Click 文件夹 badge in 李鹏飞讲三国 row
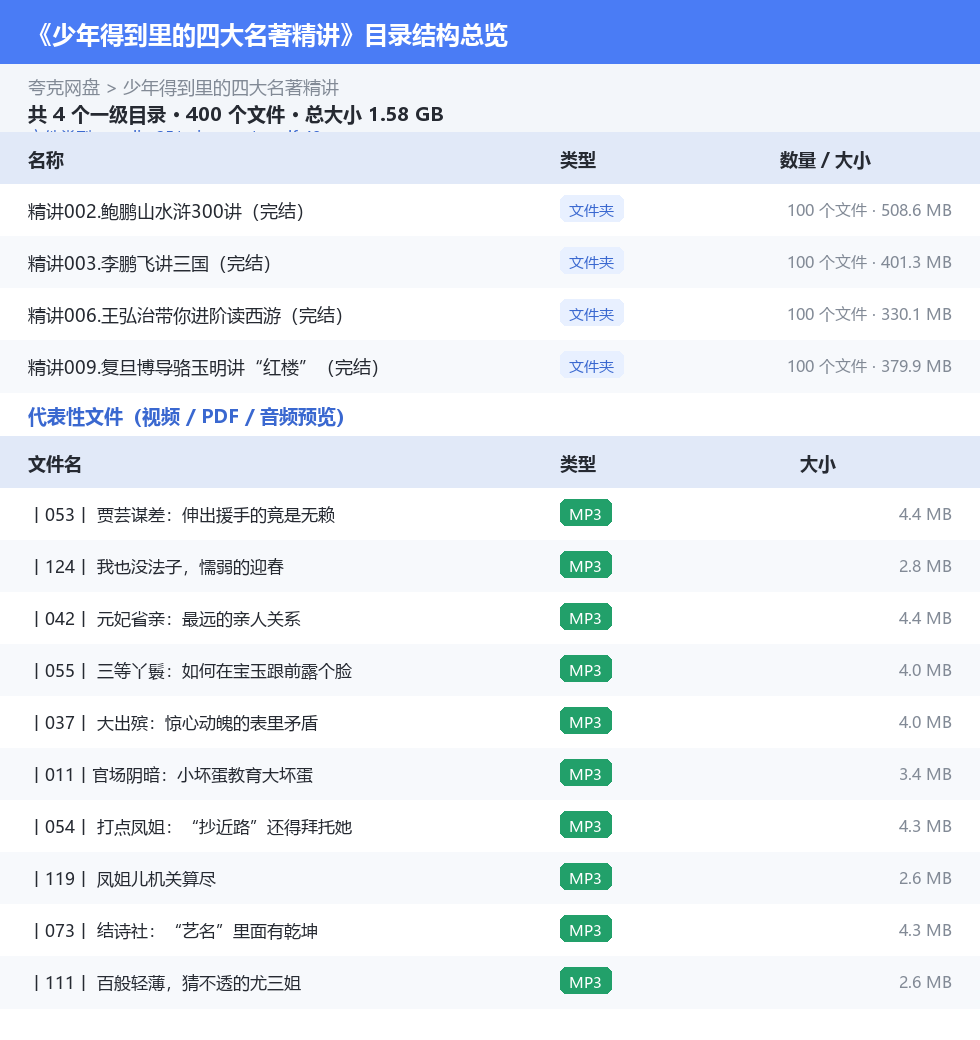The image size is (980, 1040). (x=591, y=261)
